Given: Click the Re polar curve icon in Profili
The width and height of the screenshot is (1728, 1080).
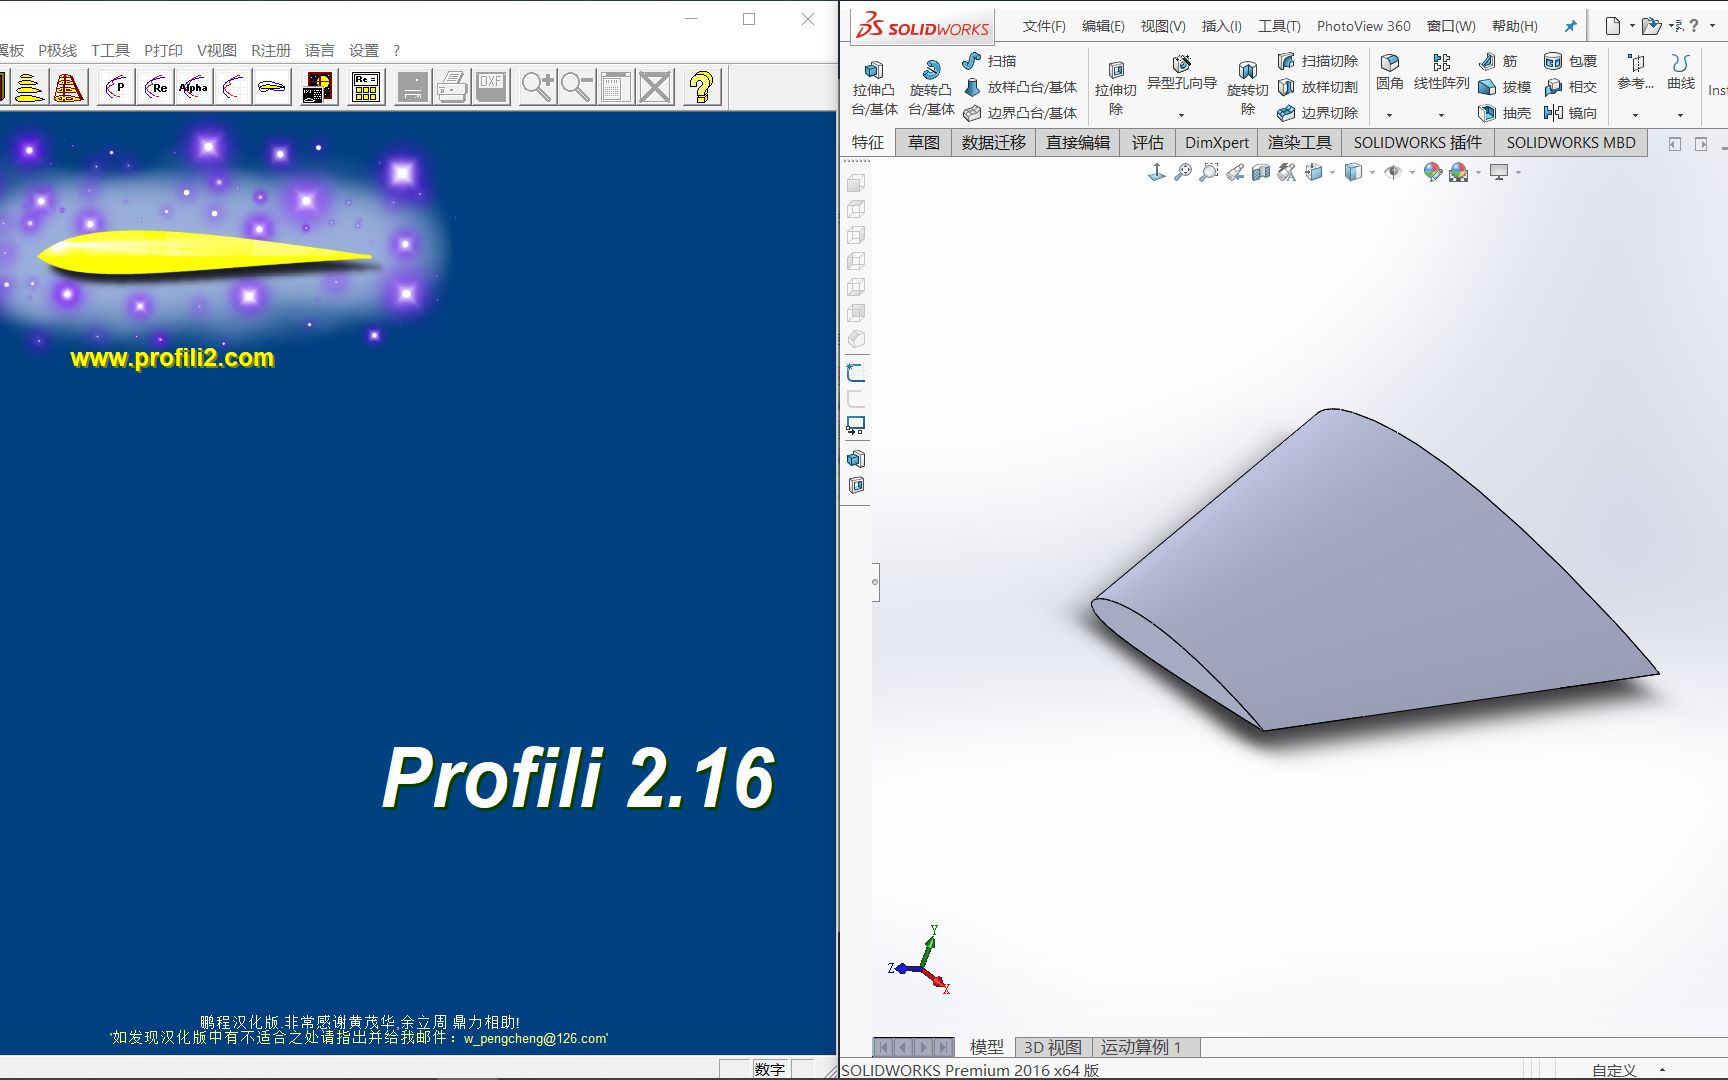Looking at the screenshot, I should pos(156,88).
